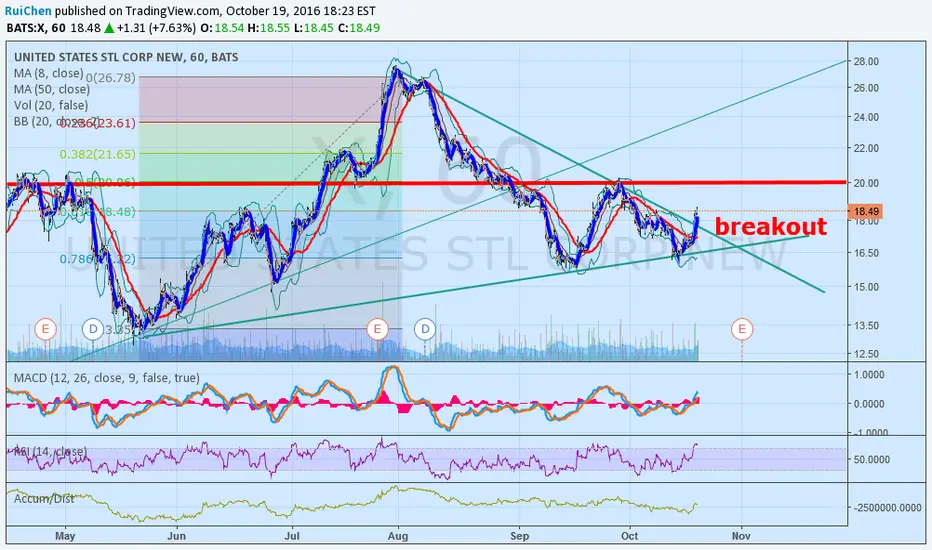Click the dividend D marker in early August
932x550 pixels.
point(425,329)
